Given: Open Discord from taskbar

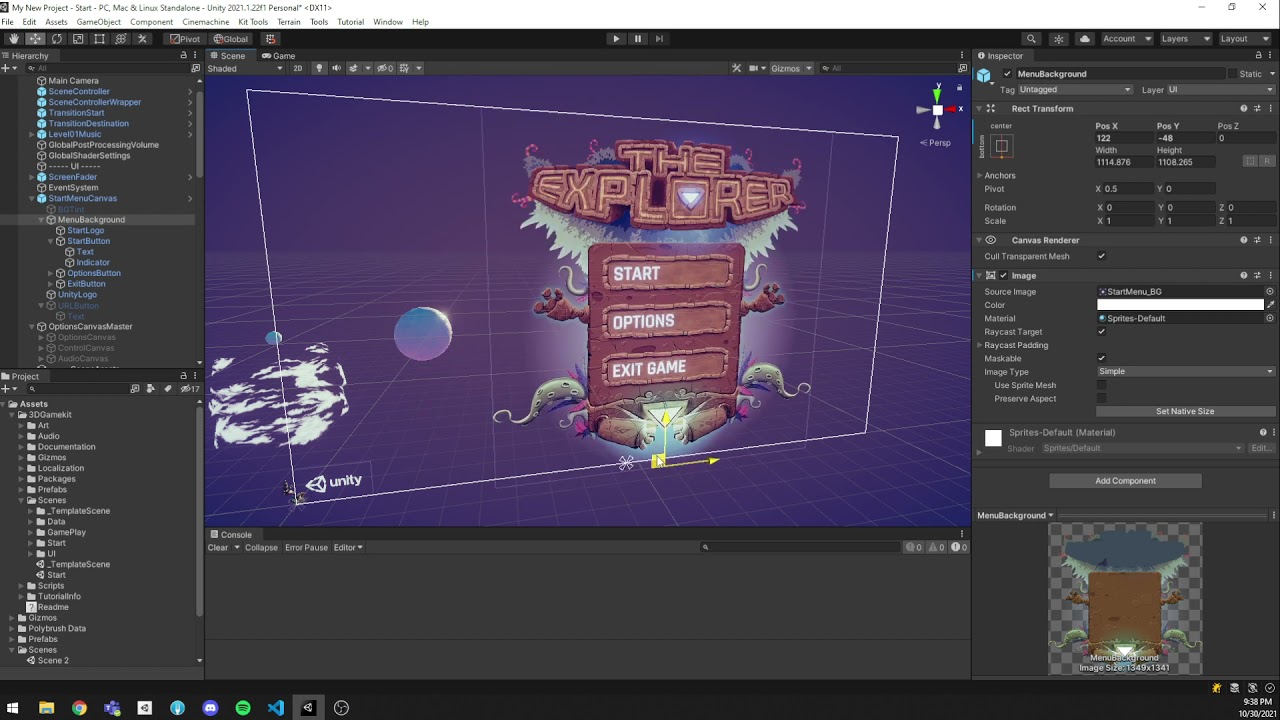Looking at the screenshot, I should [210, 708].
